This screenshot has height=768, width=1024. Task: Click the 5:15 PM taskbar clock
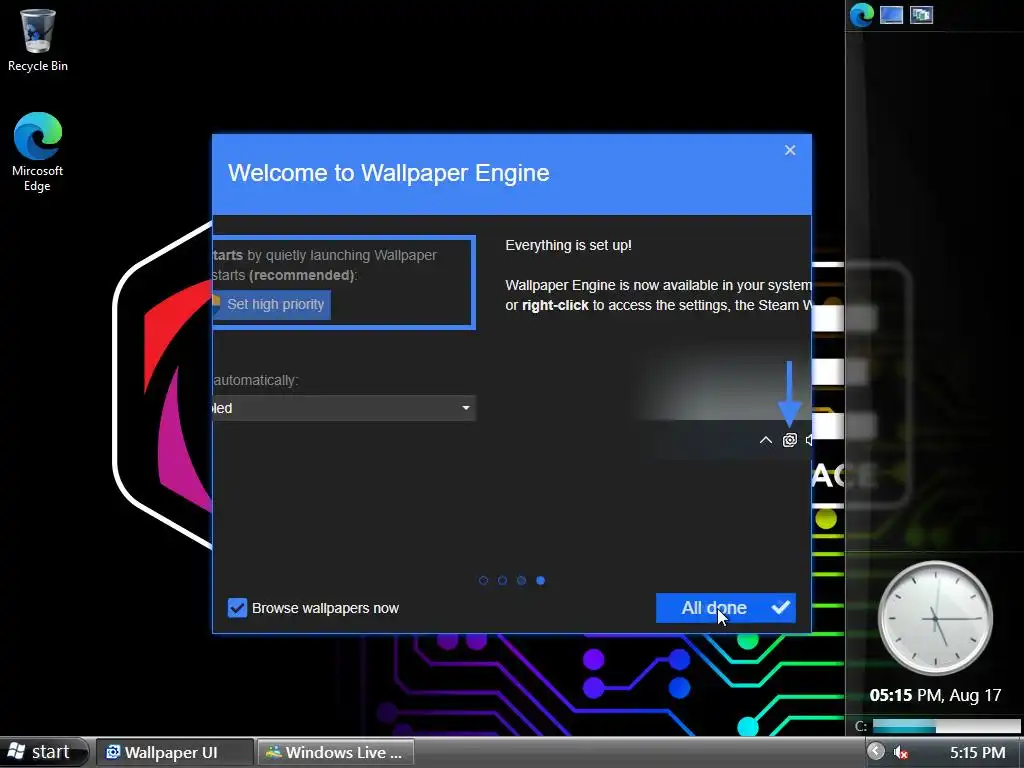pos(977,753)
